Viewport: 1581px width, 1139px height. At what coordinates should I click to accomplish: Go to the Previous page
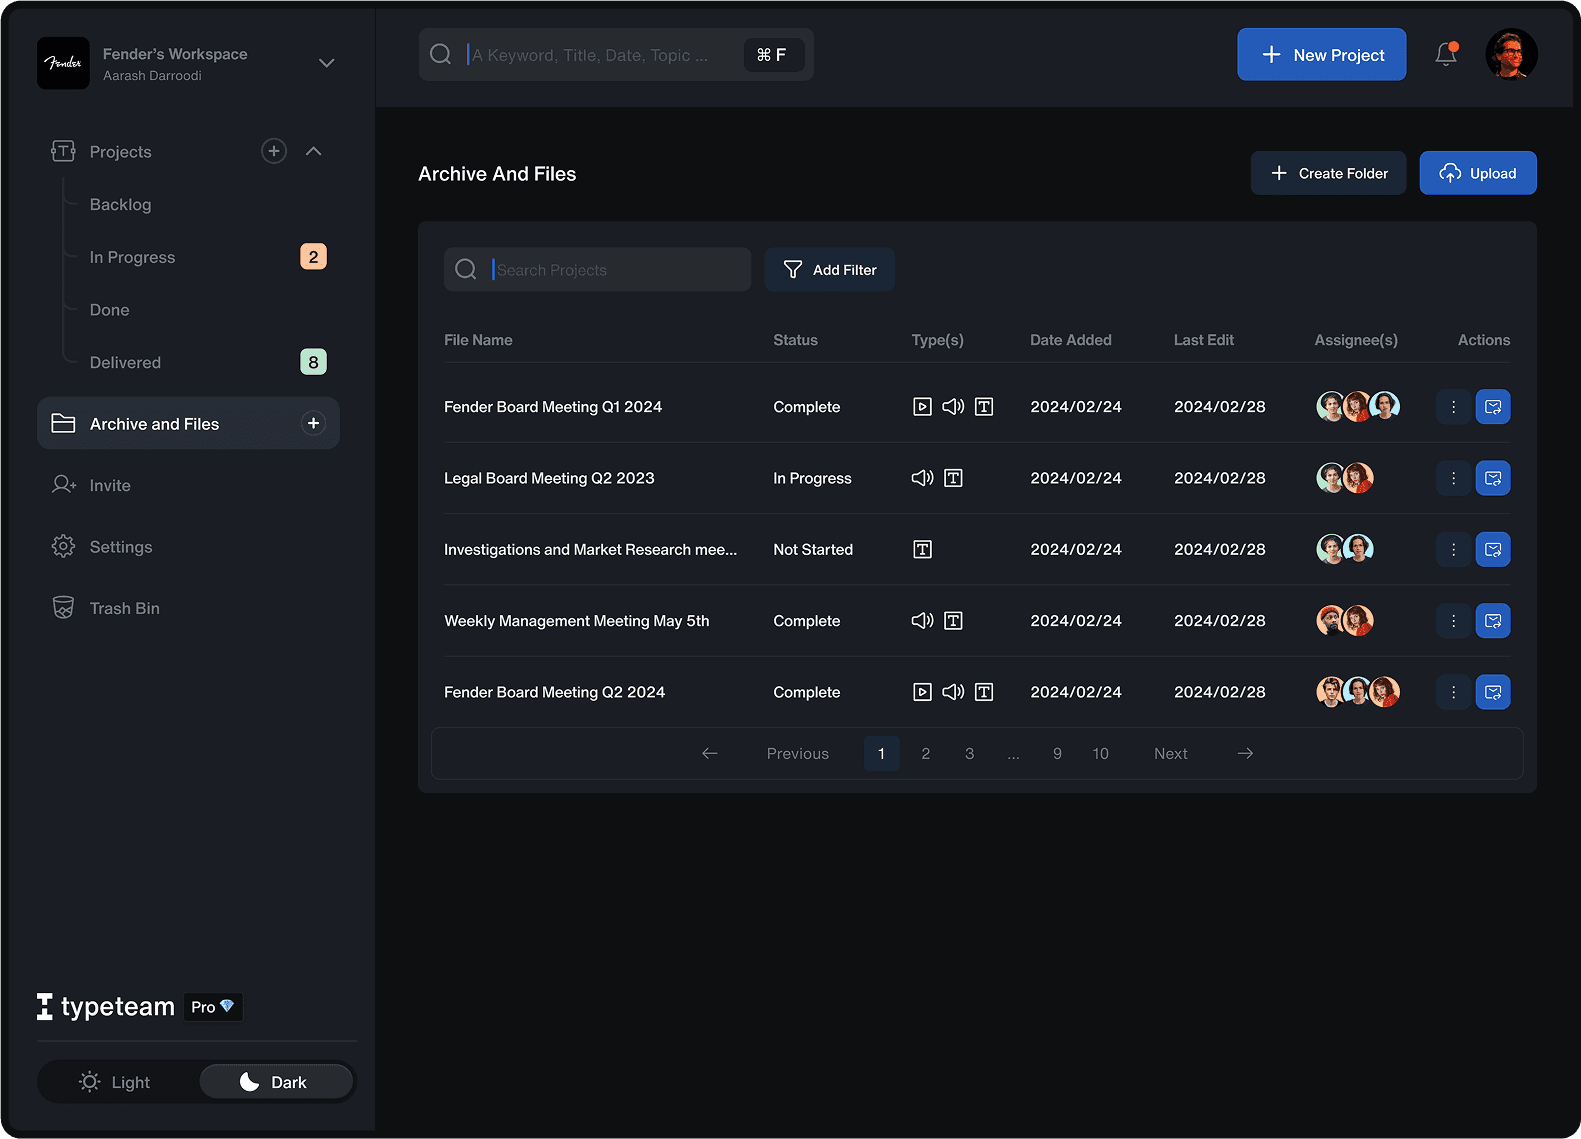click(798, 754)
